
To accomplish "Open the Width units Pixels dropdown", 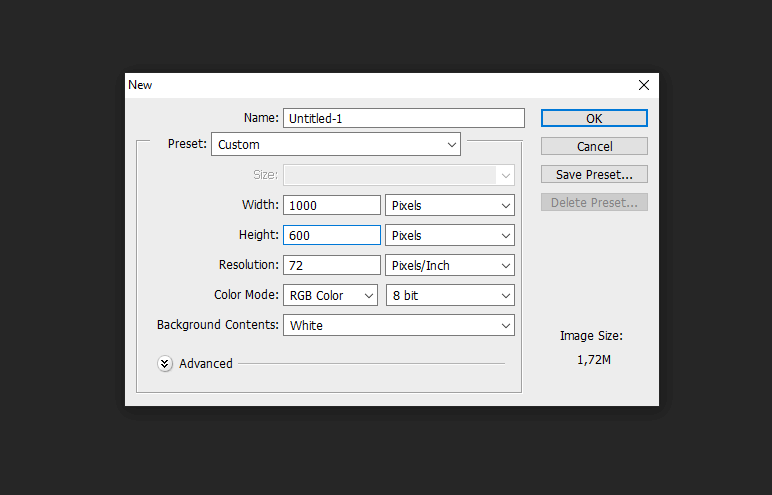I will 450,205.
